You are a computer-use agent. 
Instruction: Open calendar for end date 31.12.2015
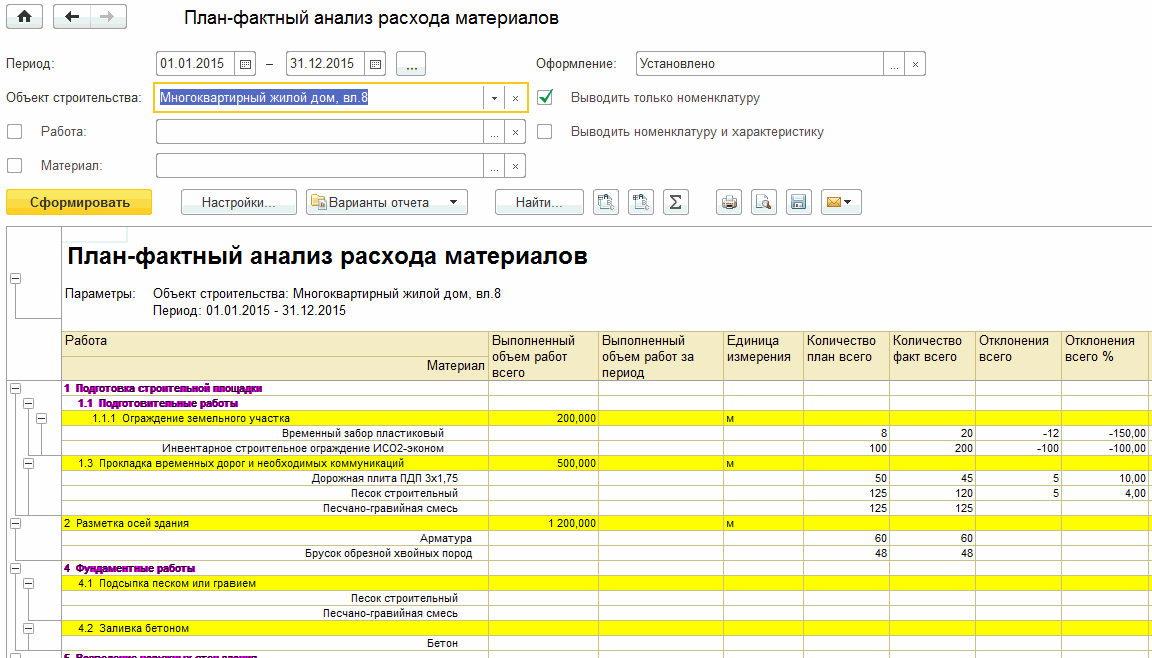(375, 64)
